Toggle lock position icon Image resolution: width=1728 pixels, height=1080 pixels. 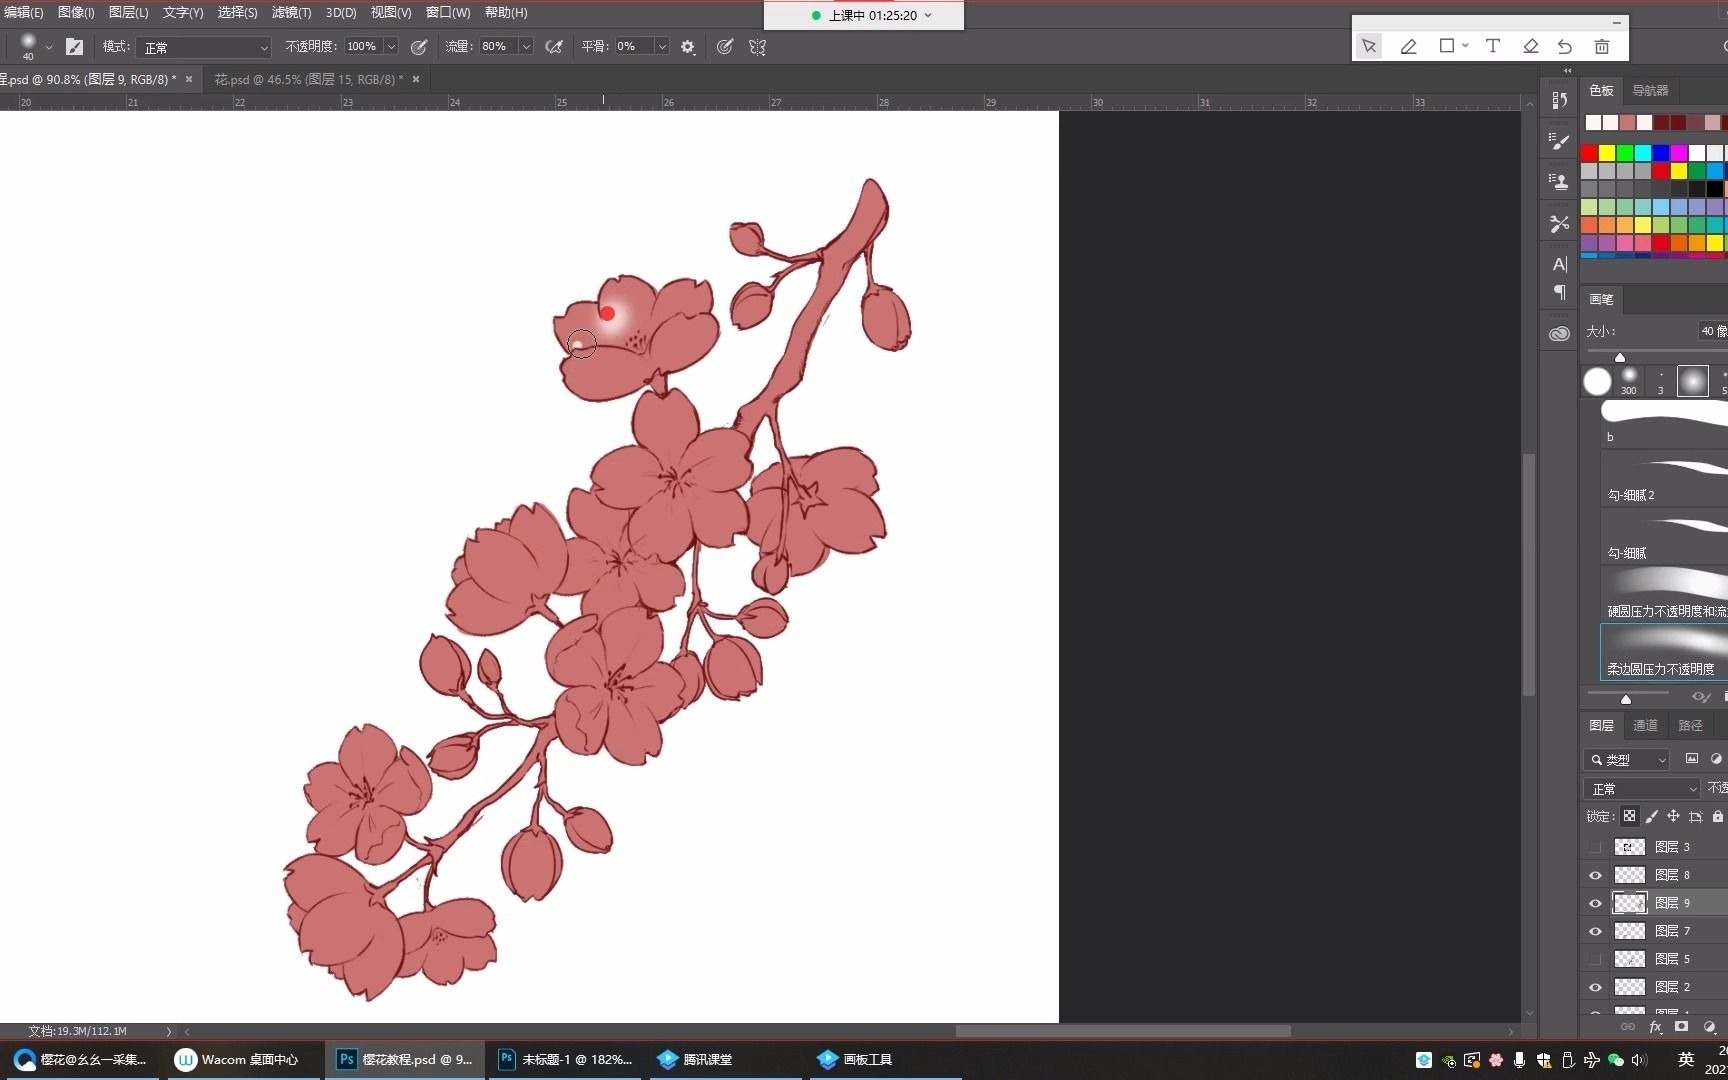1673,816
